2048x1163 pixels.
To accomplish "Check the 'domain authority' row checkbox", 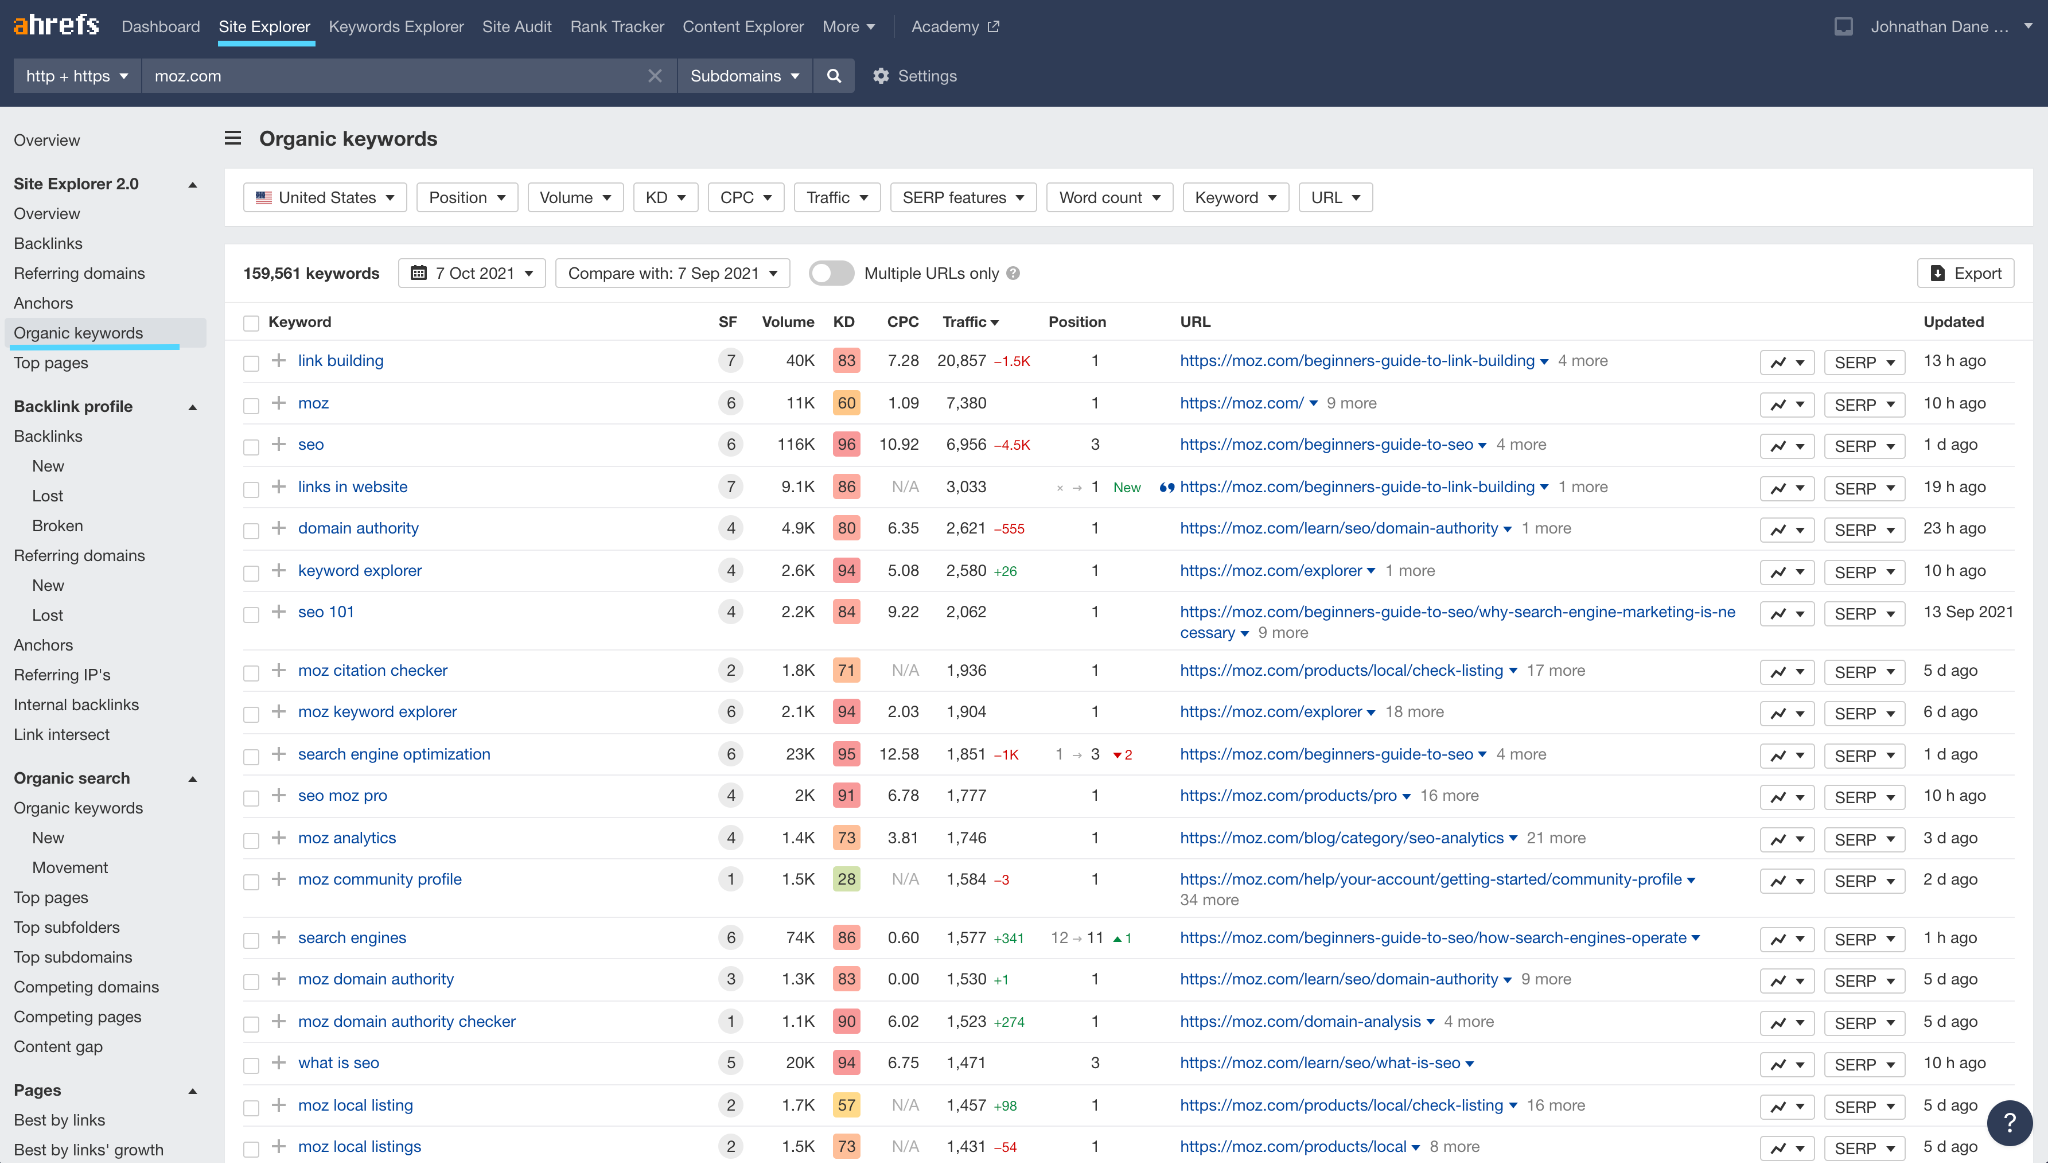I will click(x=251, y=531).
